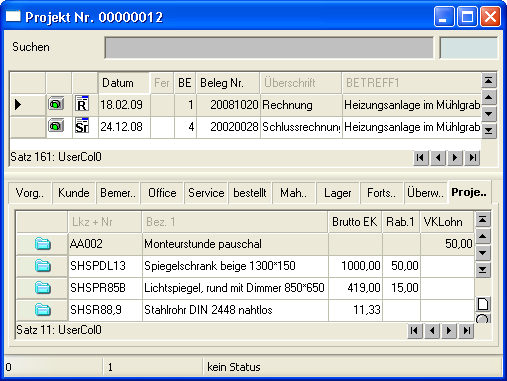
Task: Click the Brutto EK column header
Action: (355, 222)
